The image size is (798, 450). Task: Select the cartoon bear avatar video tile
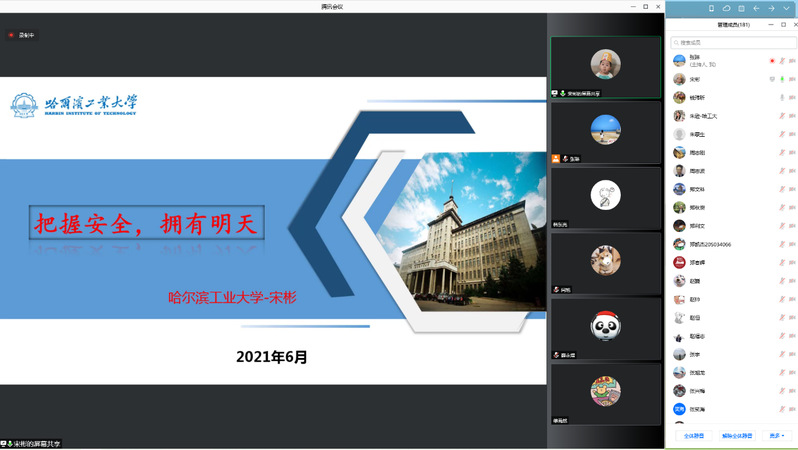(x=606, y=394)
